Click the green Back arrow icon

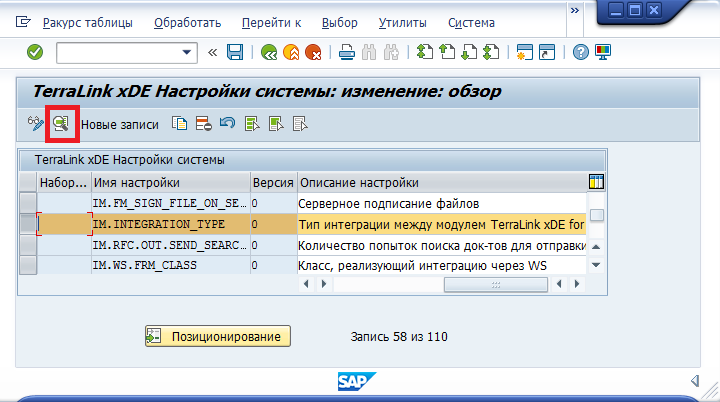(269, 52)
